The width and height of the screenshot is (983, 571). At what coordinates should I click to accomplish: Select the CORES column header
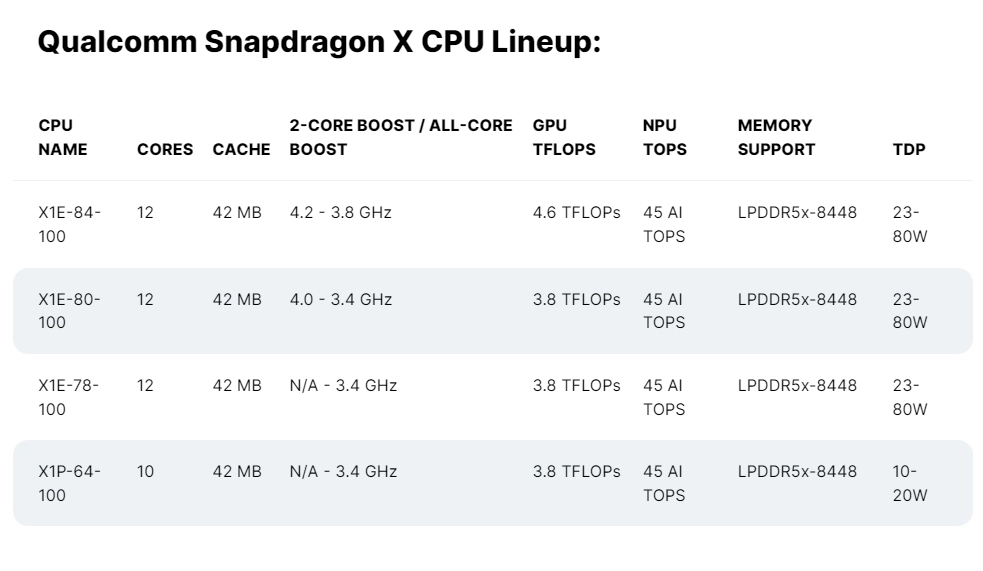coord(165,150)
